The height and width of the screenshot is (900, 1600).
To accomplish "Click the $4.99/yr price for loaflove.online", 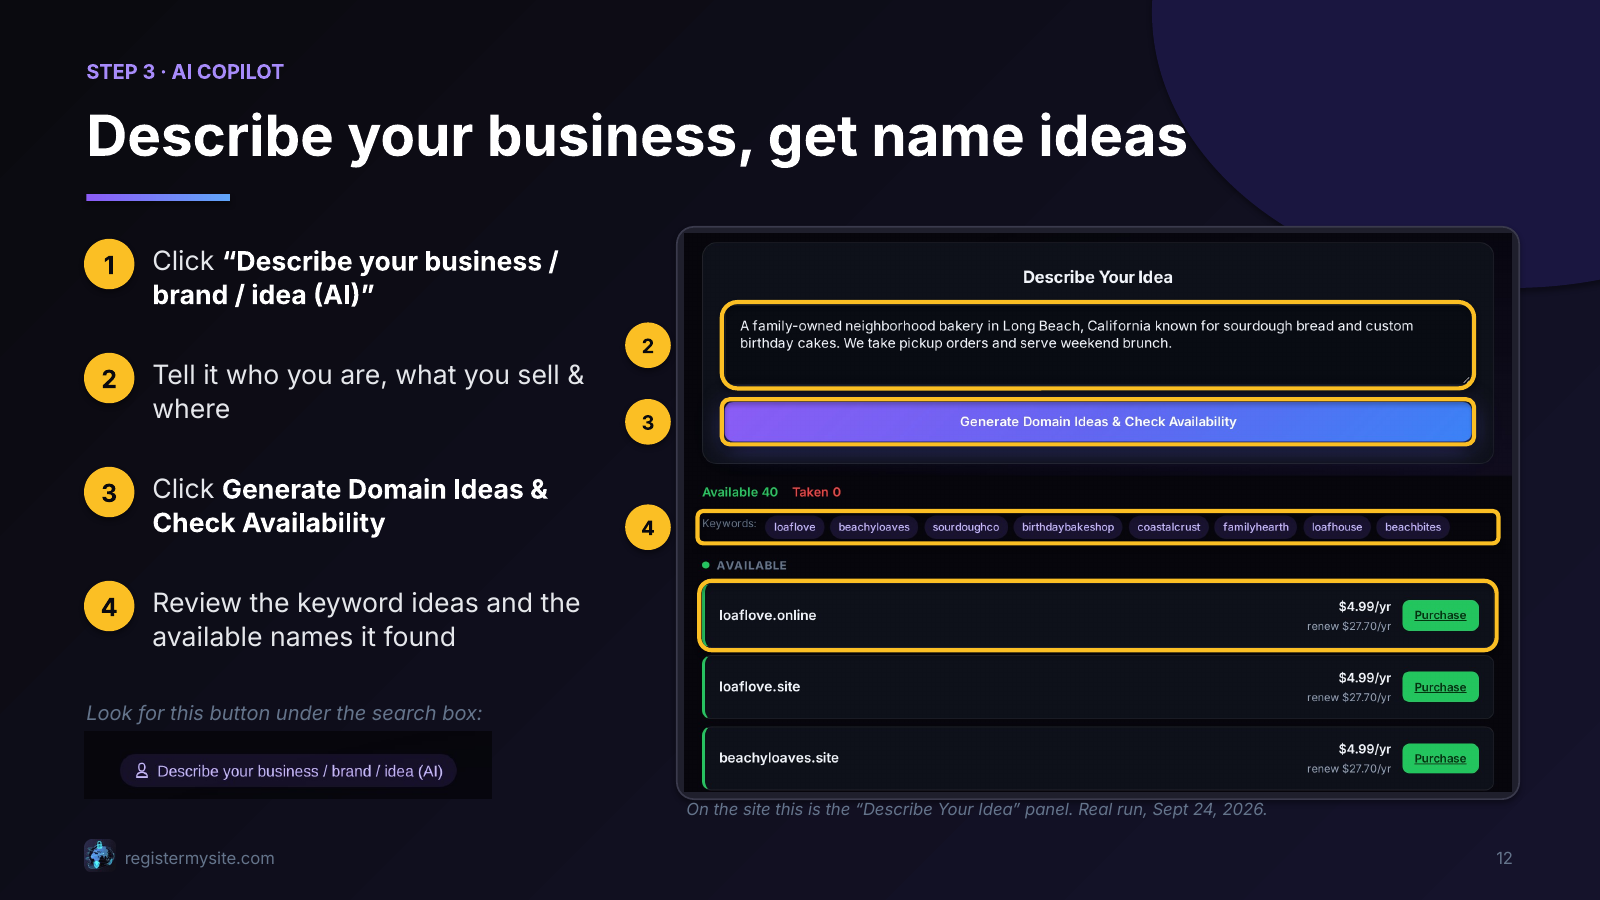I will point(1365,606).
